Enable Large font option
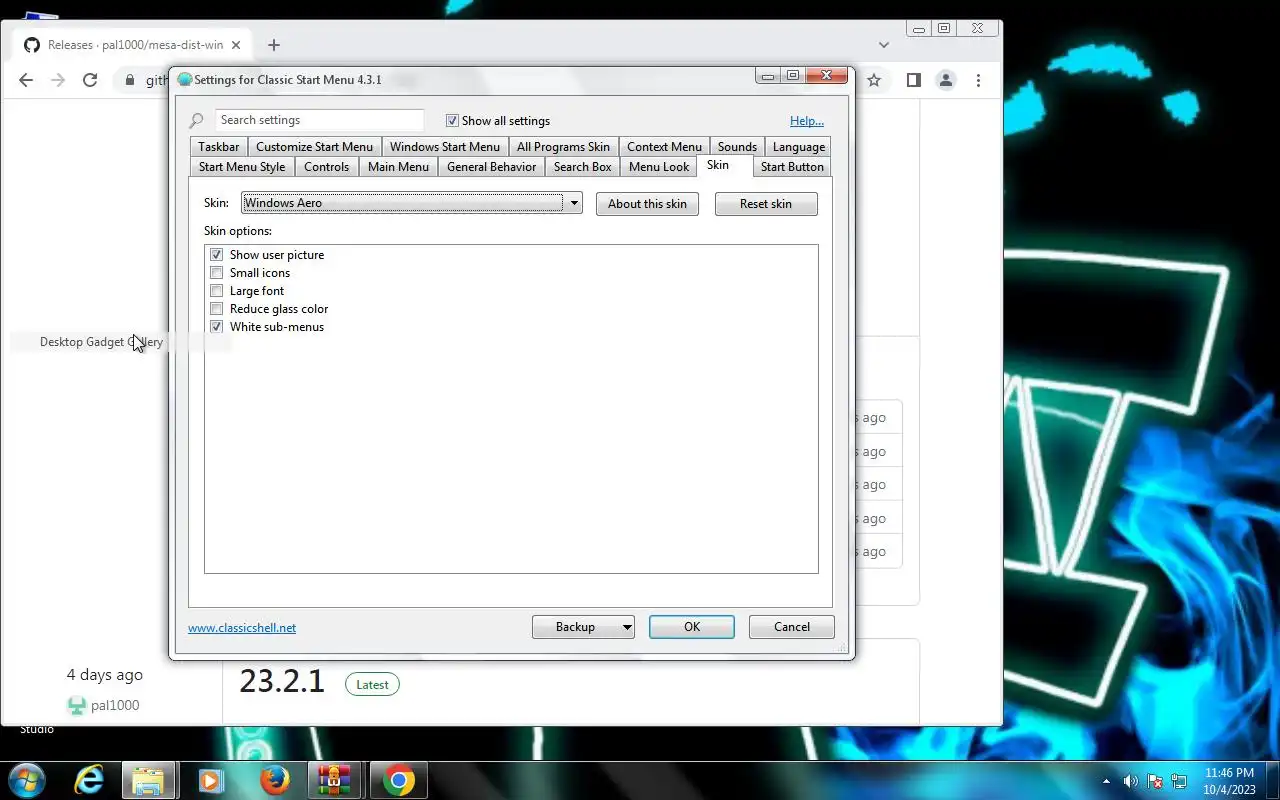The height and width of the screenshot is (800, 1280). [216, 291]
